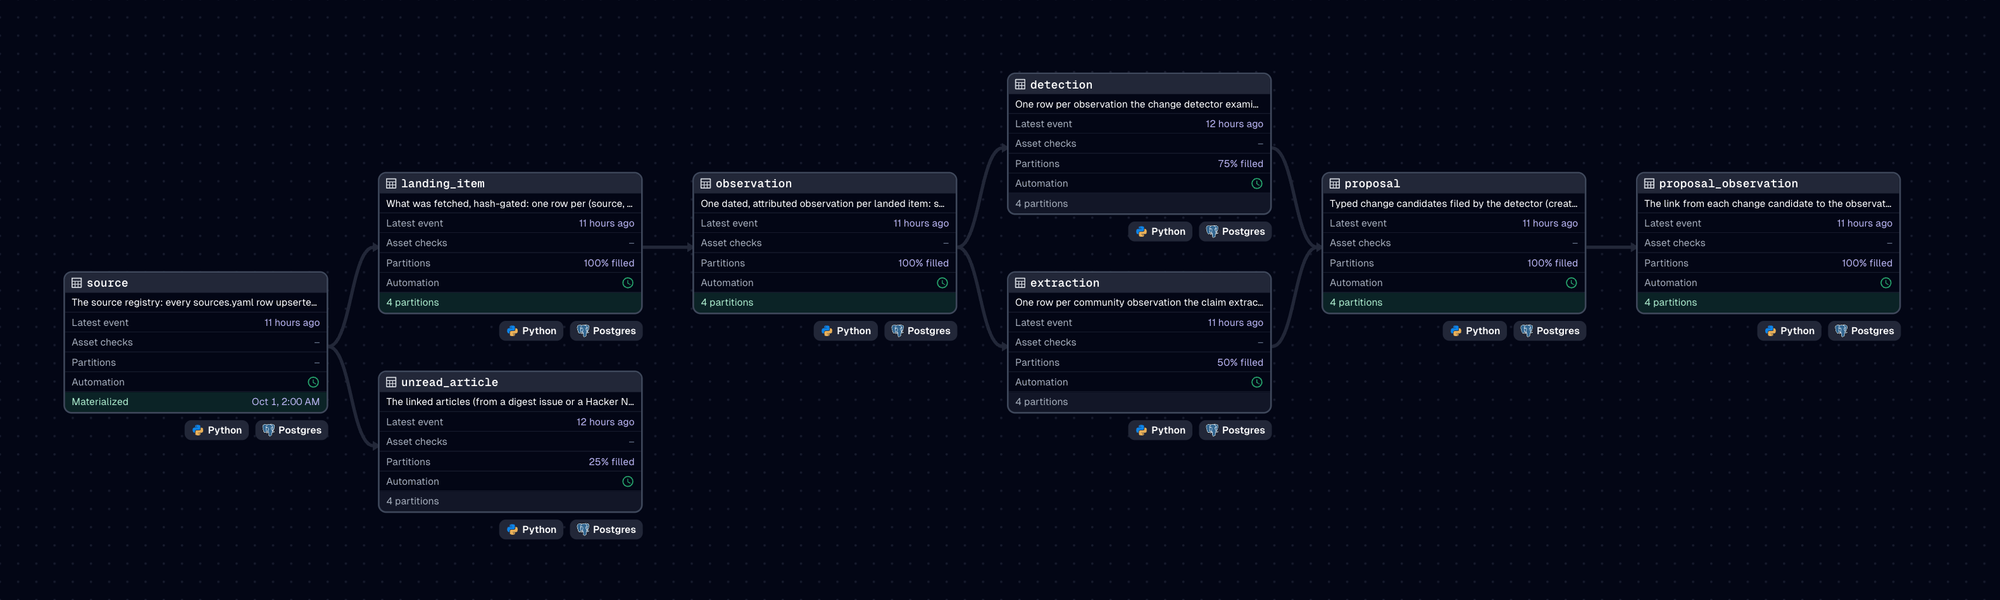Click the table icon of landing_item node
This screenshot has height=600, width=2000.
(391, 184)
